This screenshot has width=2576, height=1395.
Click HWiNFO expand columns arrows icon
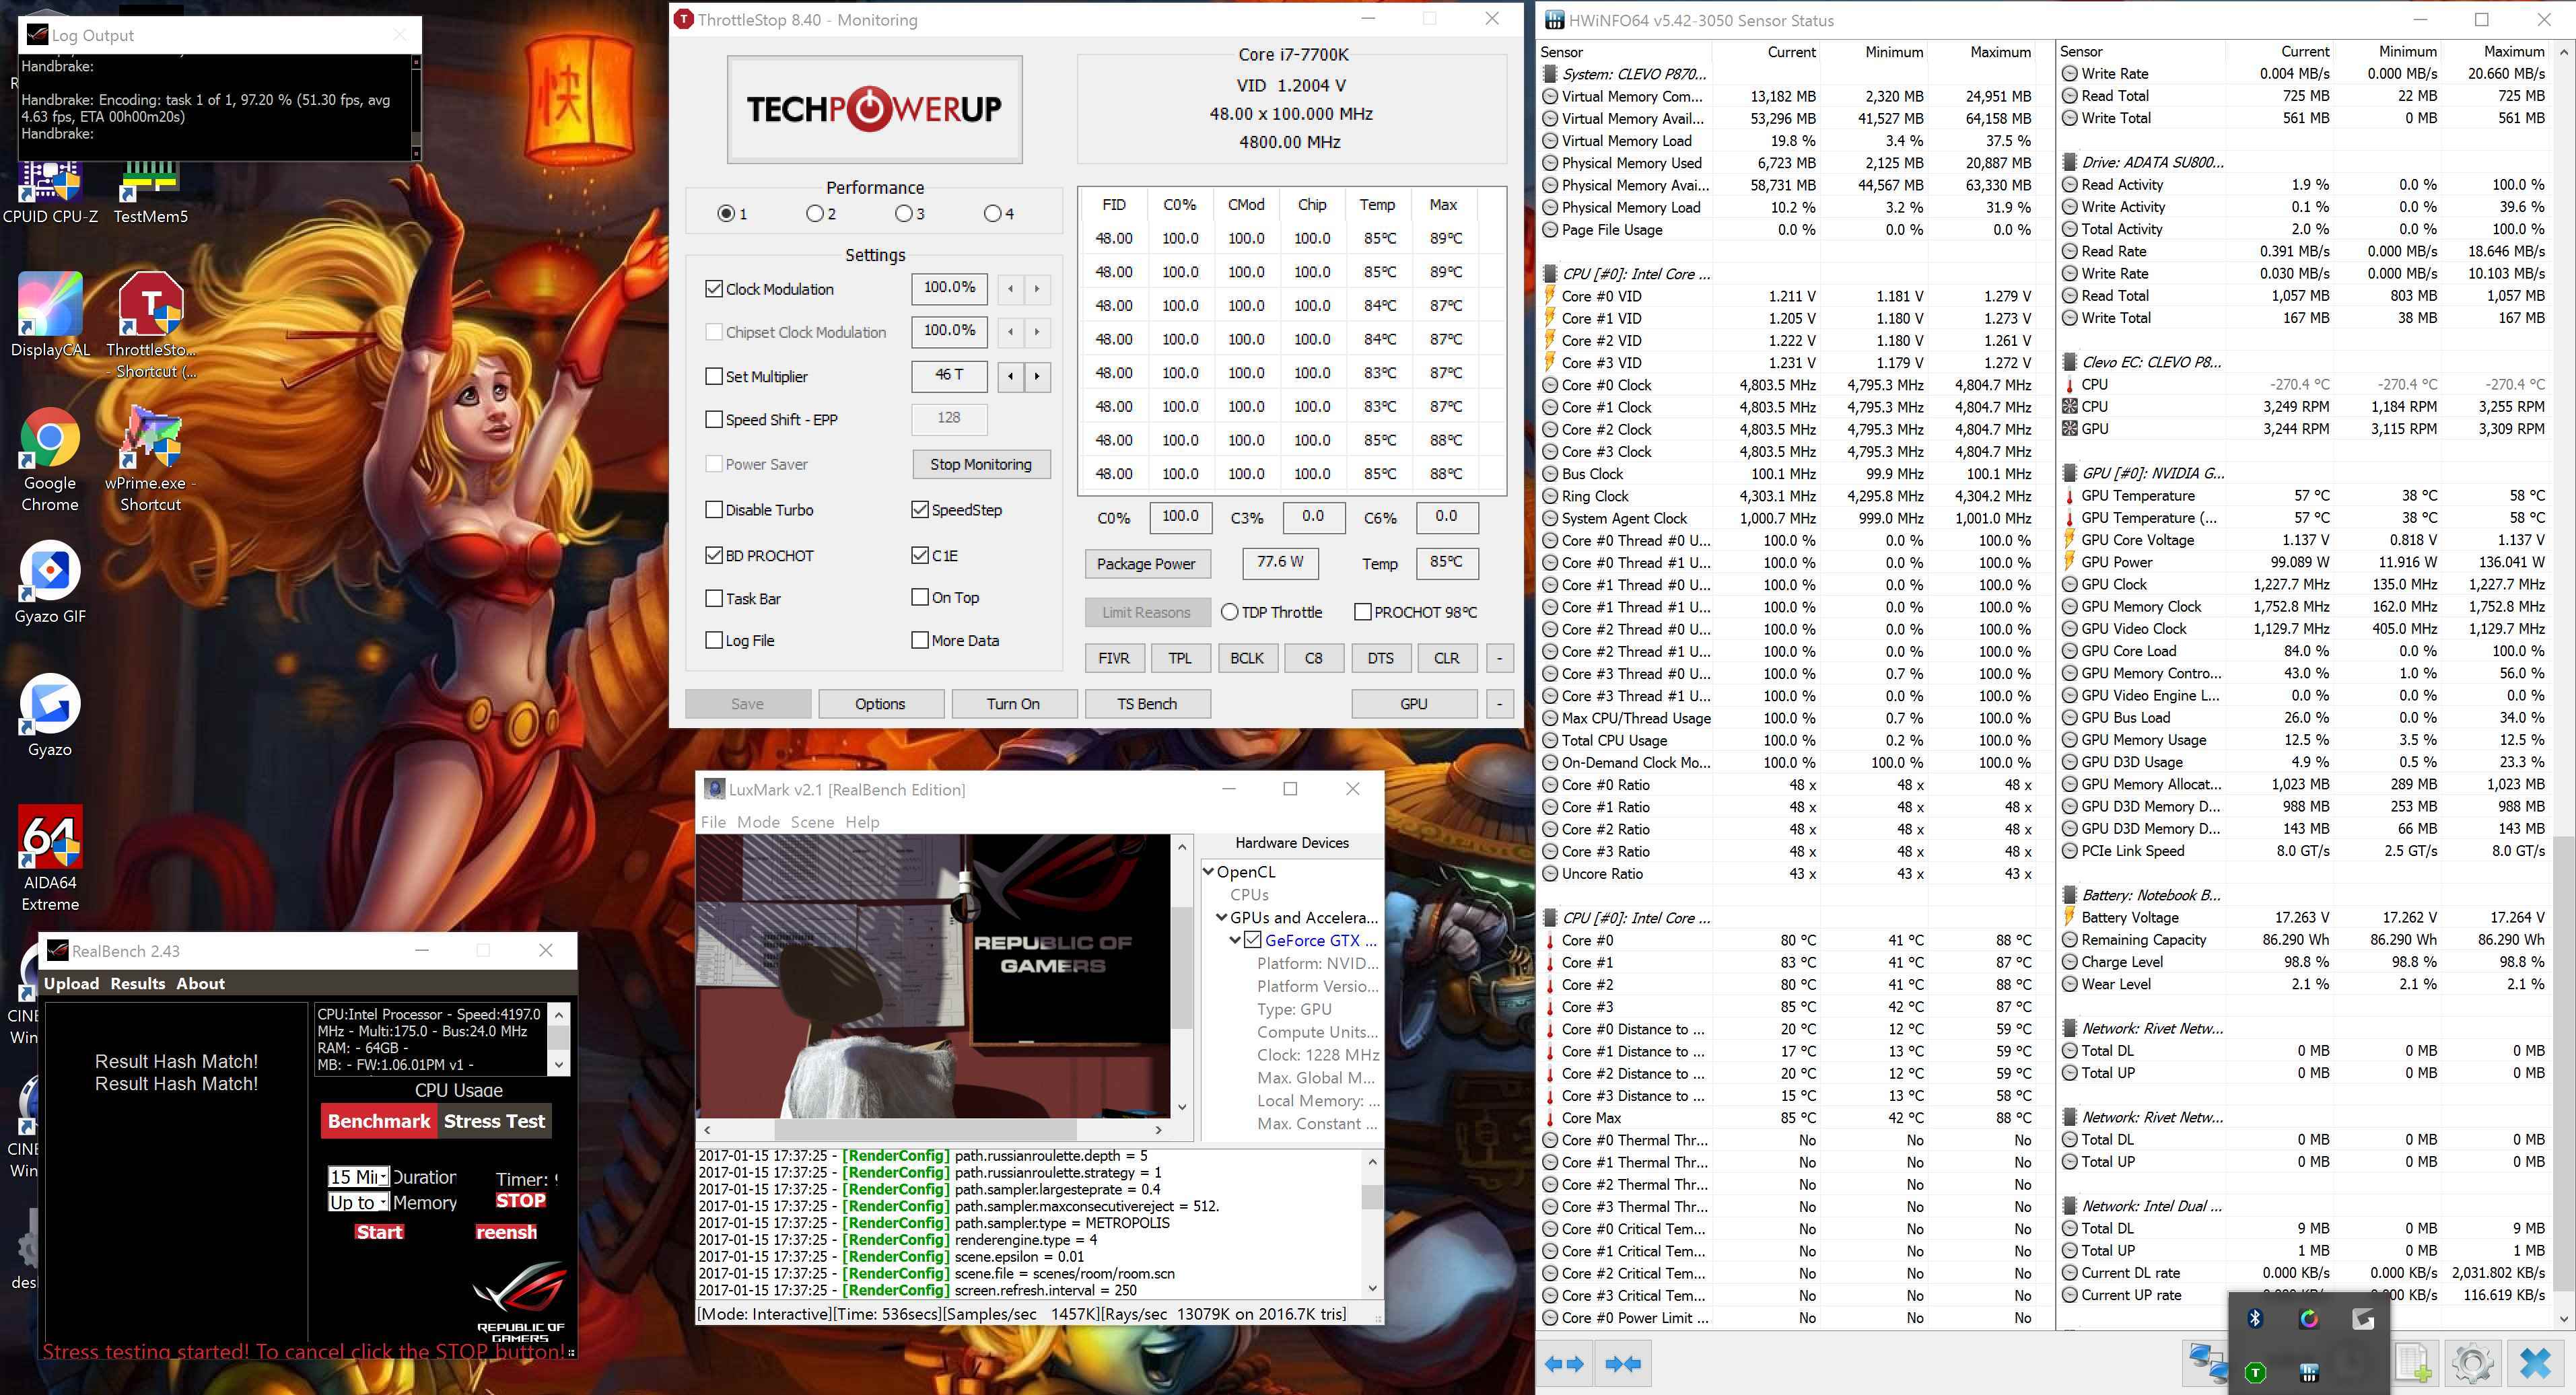(1564, 1364)
